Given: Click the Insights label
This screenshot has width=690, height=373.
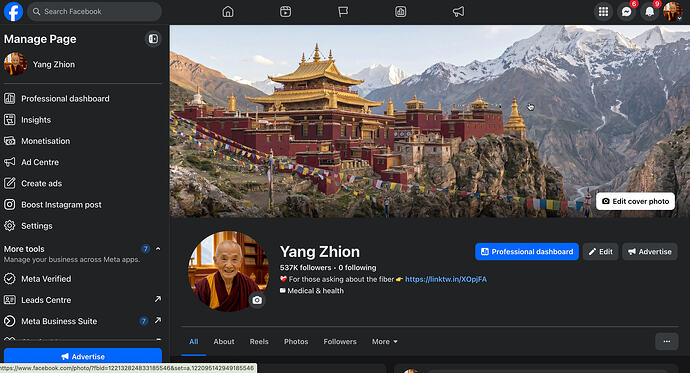Looking at the screenshot, I should pos(36,120).
